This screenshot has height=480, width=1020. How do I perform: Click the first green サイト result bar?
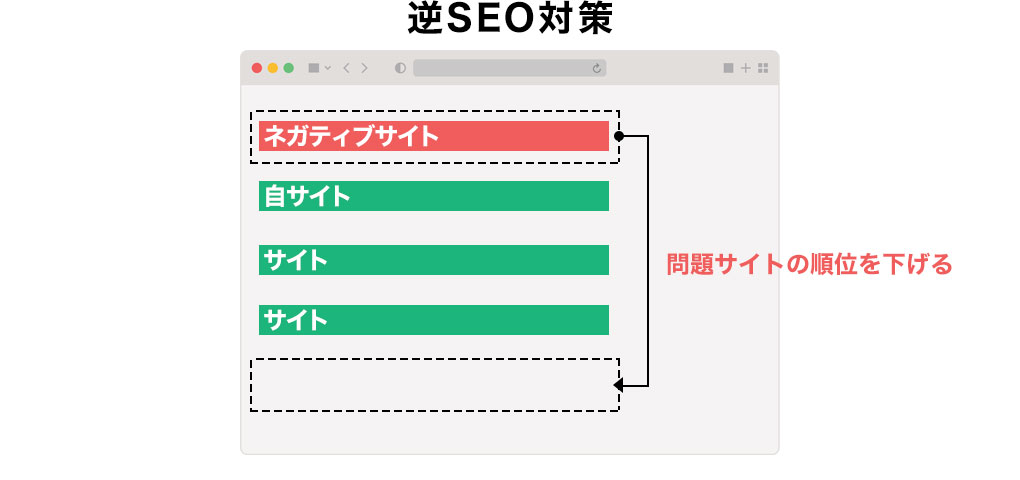tap(434, 260)
